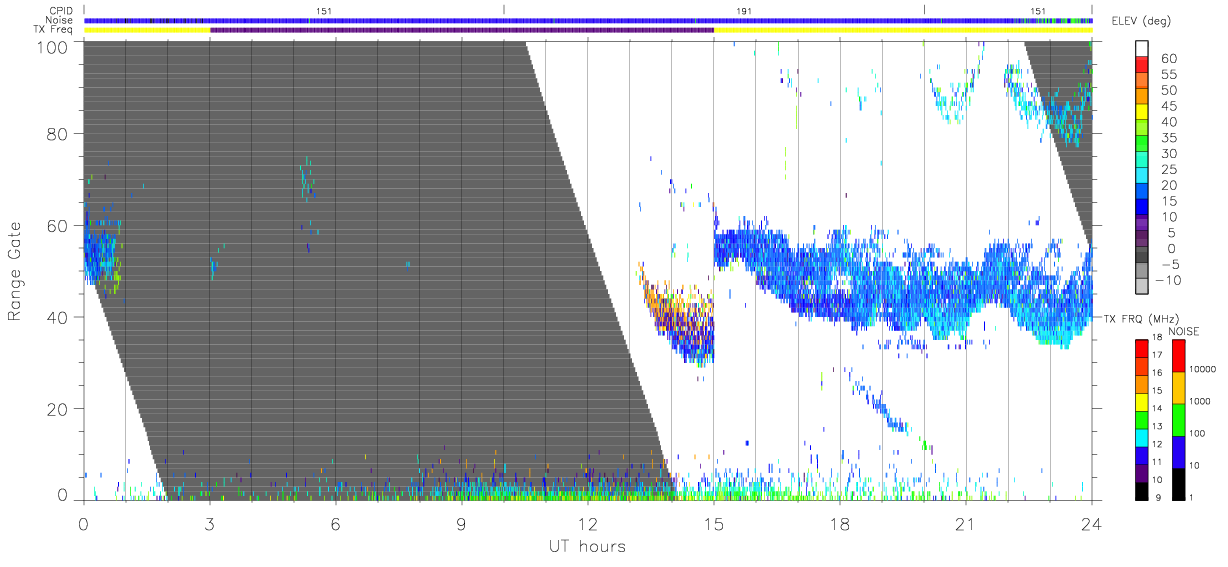The height and width of the screenshot is (567, 1228).
Task: Pick the white top segment of ELEV colorbar
Action: pos(1143,48)
